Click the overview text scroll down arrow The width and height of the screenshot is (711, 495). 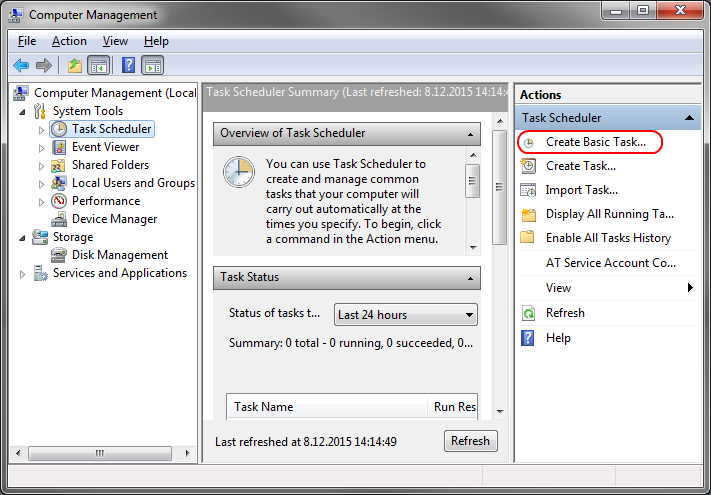tap(473, 248)
